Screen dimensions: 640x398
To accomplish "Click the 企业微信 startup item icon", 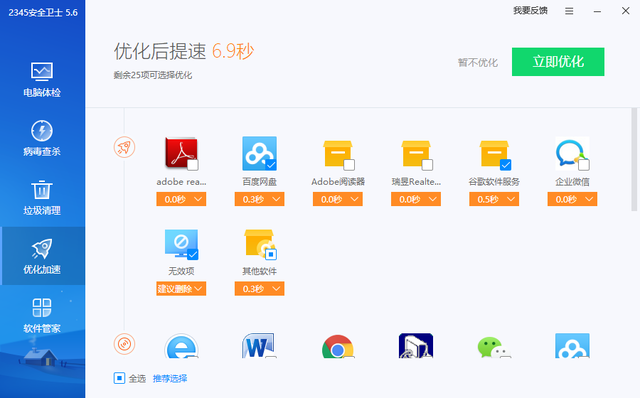I will [x=572, y=153].
